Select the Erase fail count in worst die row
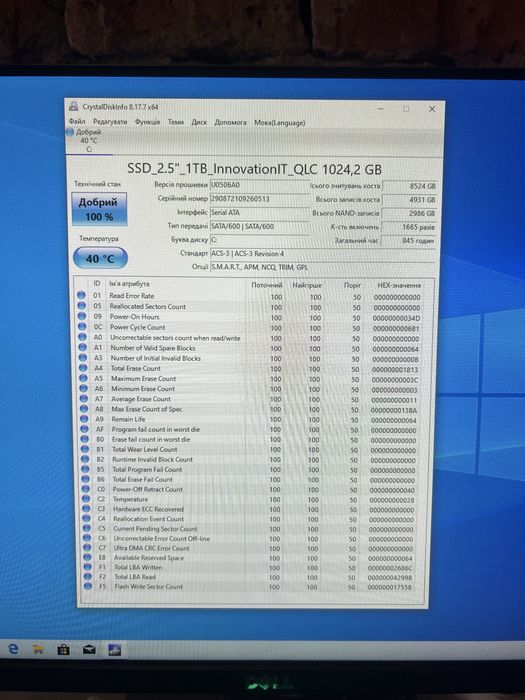Screen dimensions: 525x700 click(x=251, y=439)
